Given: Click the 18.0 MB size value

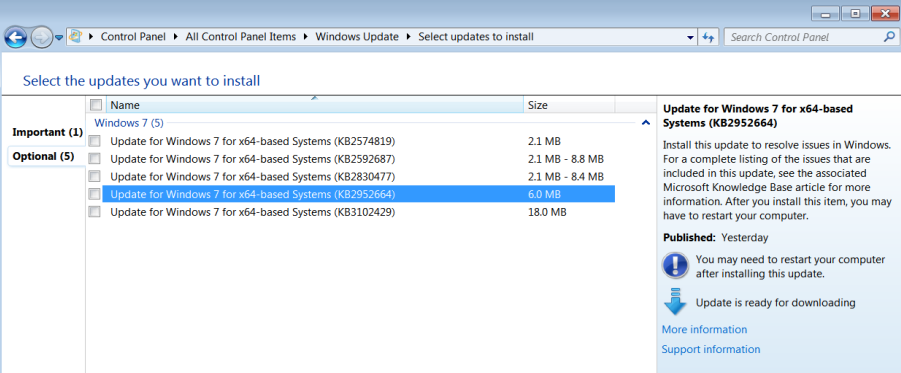Looking at the screenshot, I should pos(547,212).
